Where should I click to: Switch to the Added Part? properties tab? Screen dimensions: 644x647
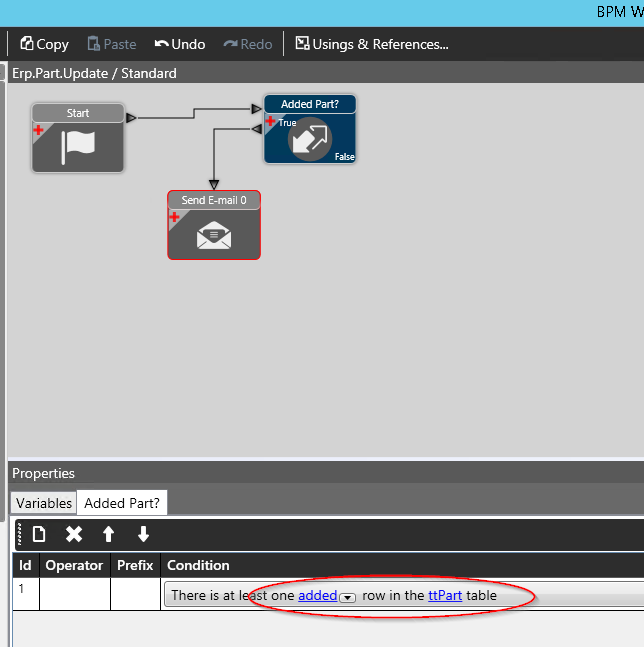point(122,503)
